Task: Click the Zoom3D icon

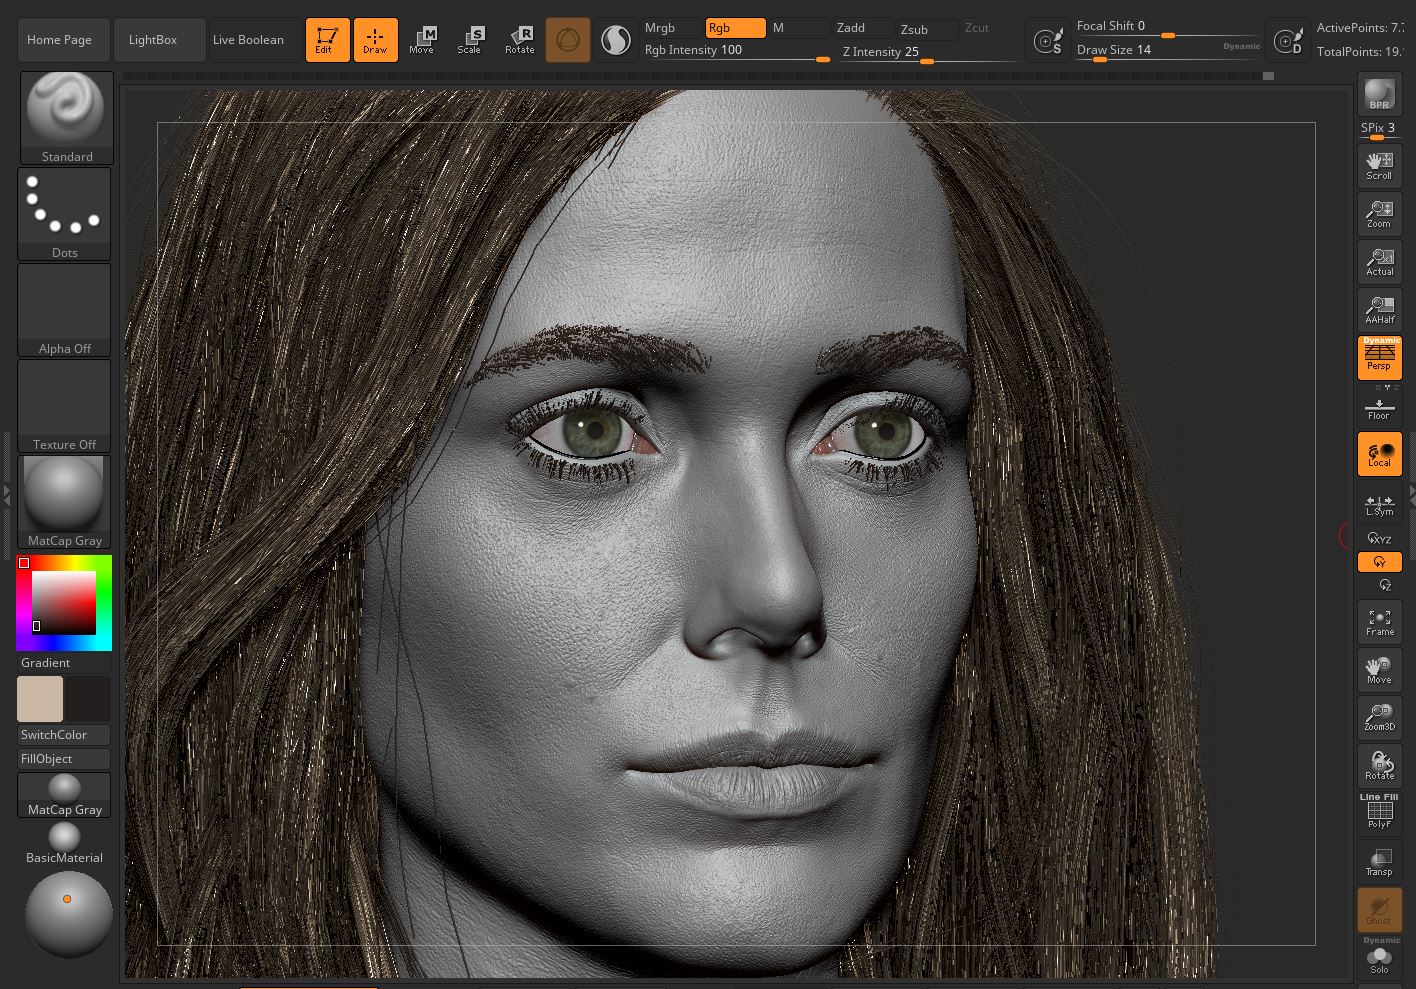Action: [x=1380, y=718]
